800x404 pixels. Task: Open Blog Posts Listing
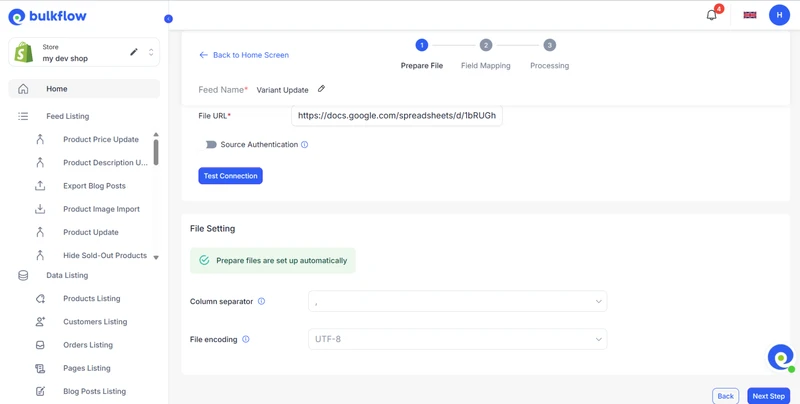pyautogui.click(x=95, y=391)
